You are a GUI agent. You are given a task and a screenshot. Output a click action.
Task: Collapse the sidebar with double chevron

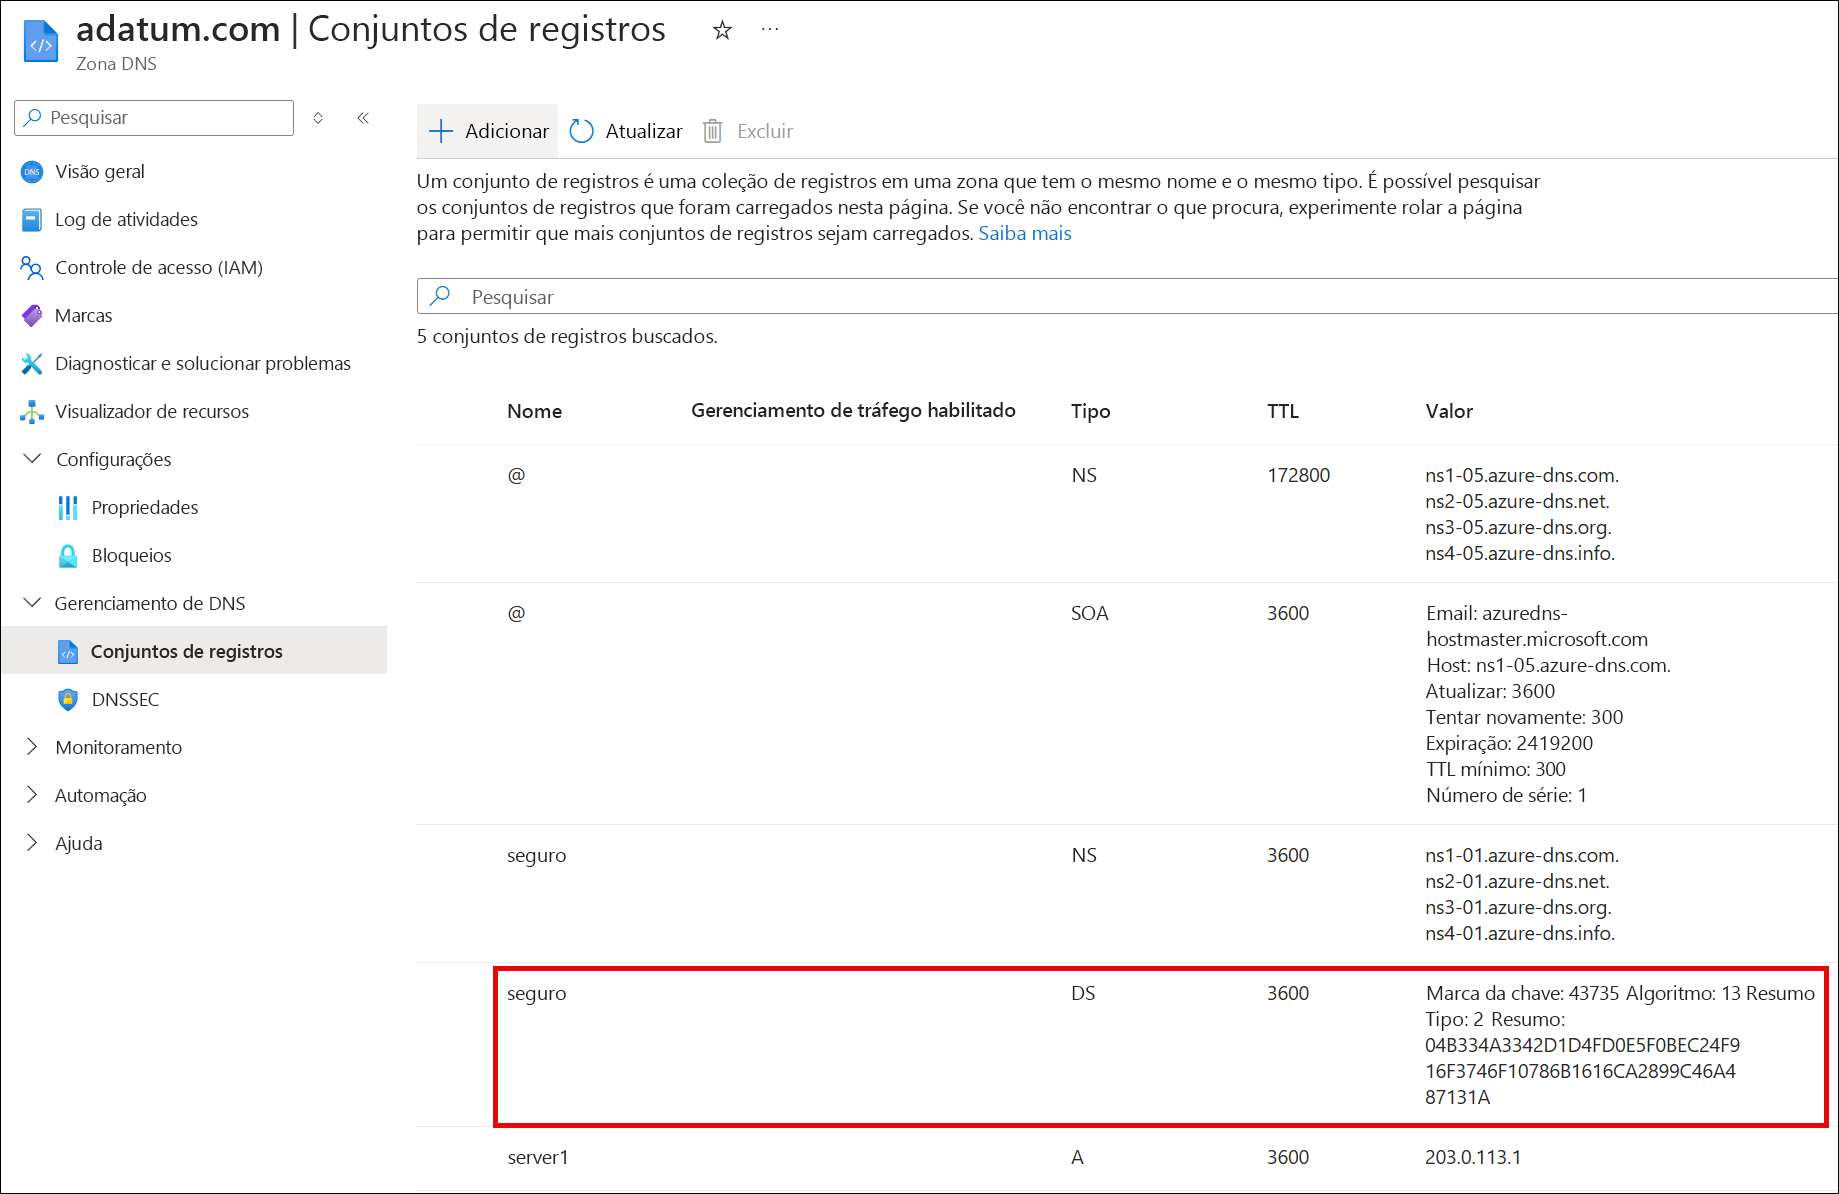[363, 118]
